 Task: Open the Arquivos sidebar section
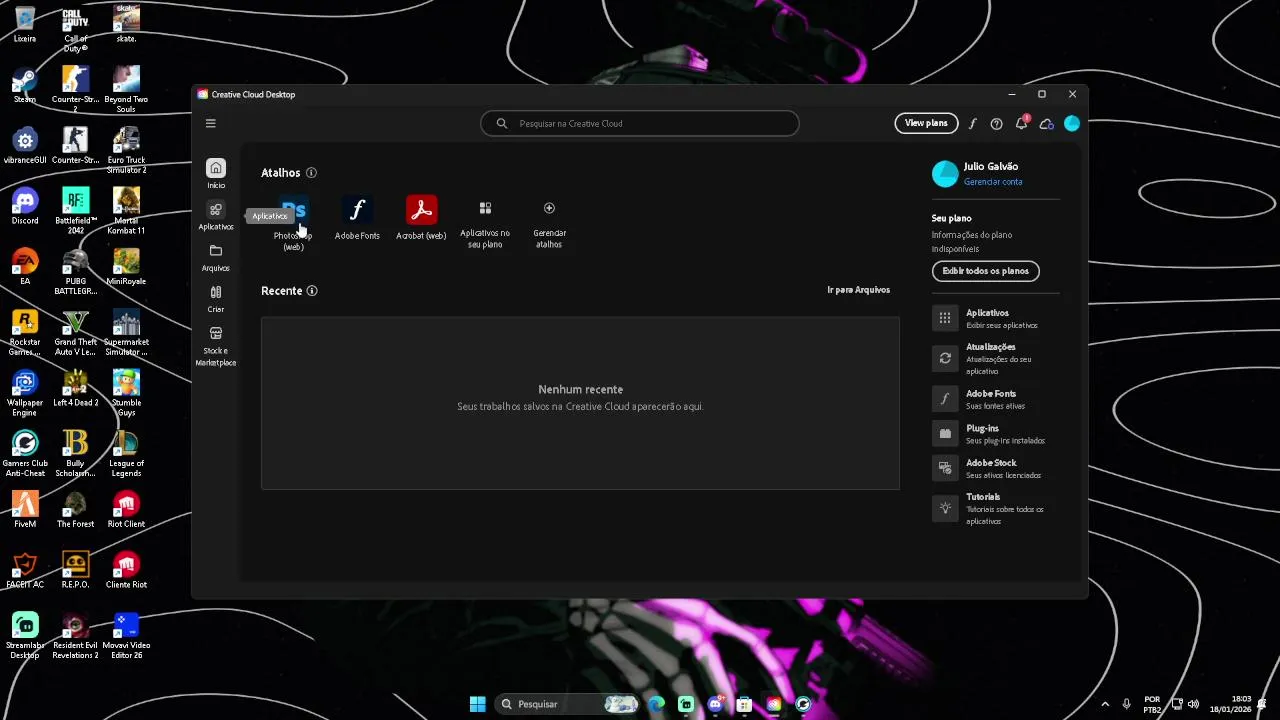(216, 257)
